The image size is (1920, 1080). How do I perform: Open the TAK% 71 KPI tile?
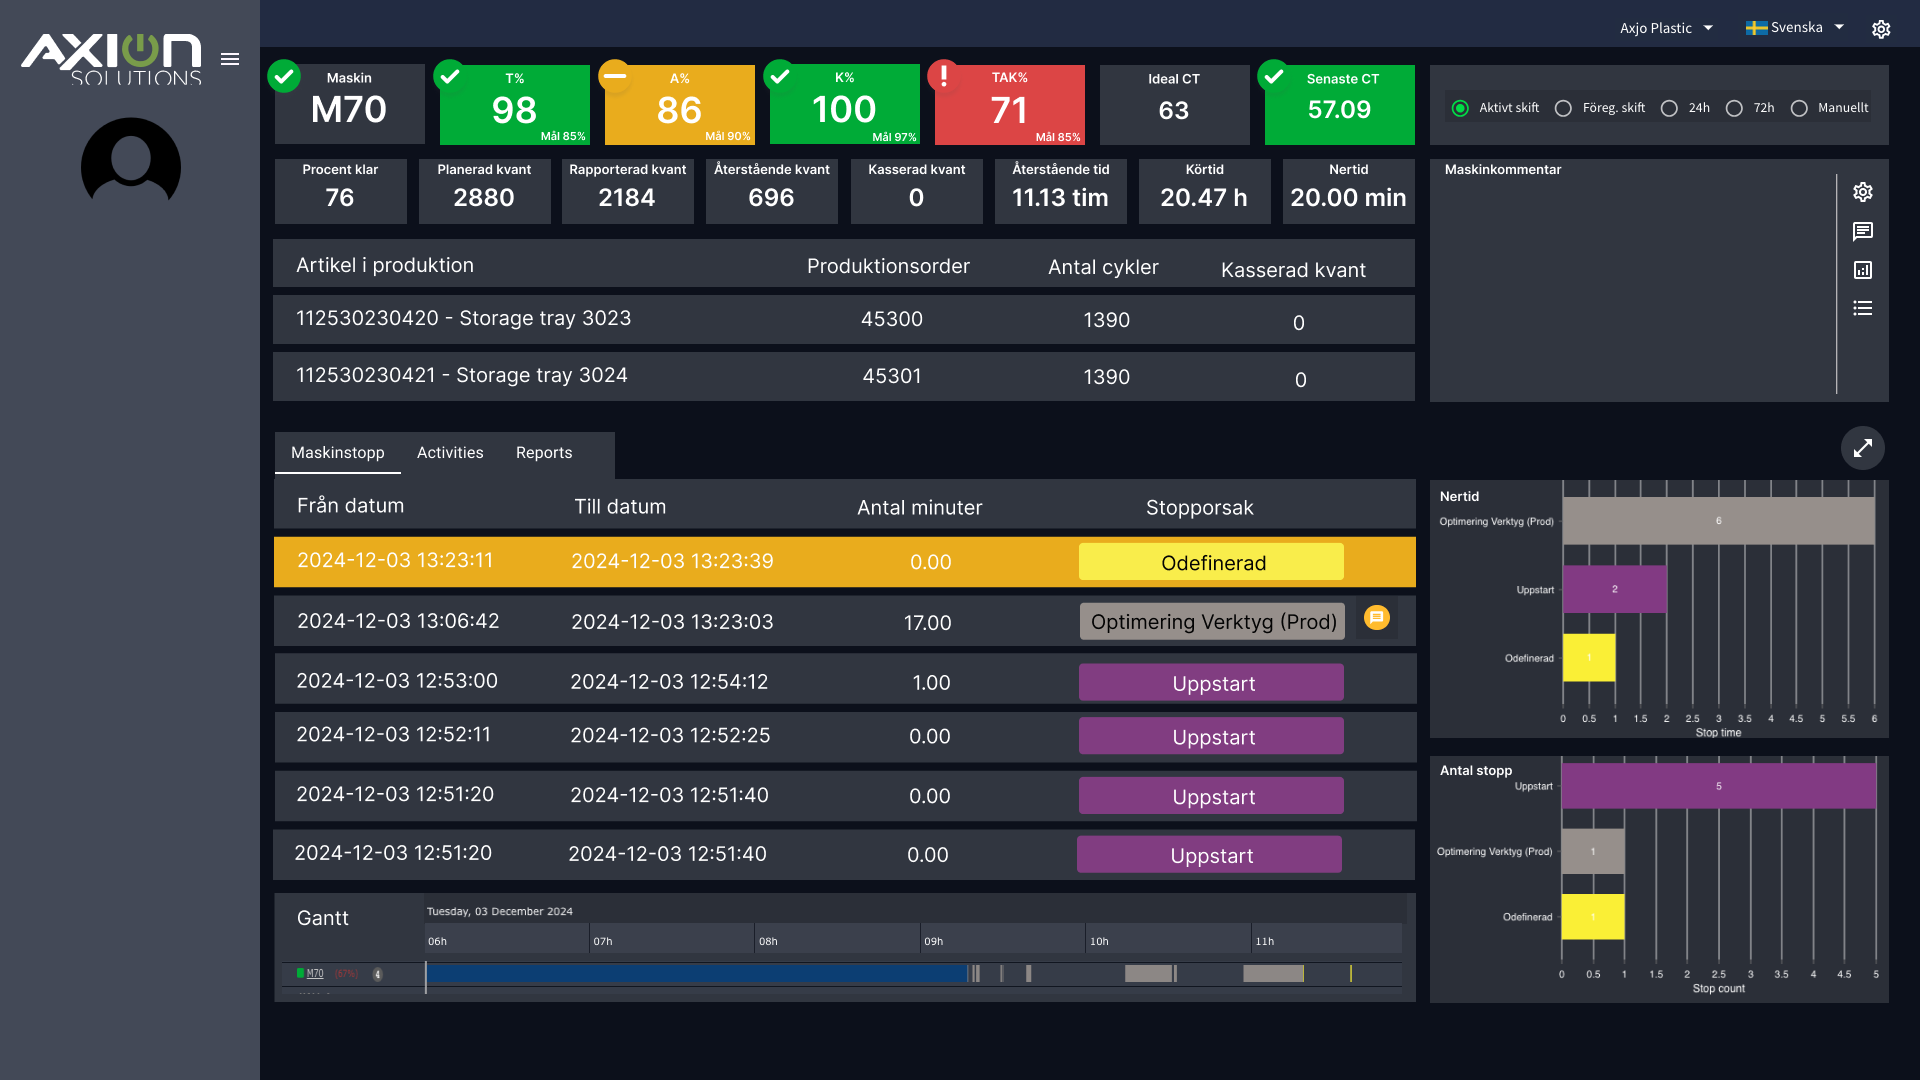click(1010, 105)
